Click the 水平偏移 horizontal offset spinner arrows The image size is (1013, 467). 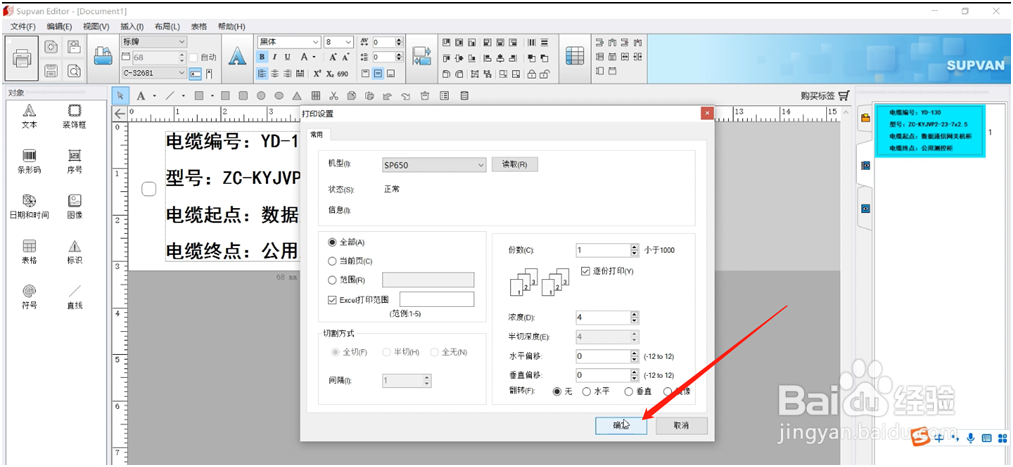click(634, 356)
